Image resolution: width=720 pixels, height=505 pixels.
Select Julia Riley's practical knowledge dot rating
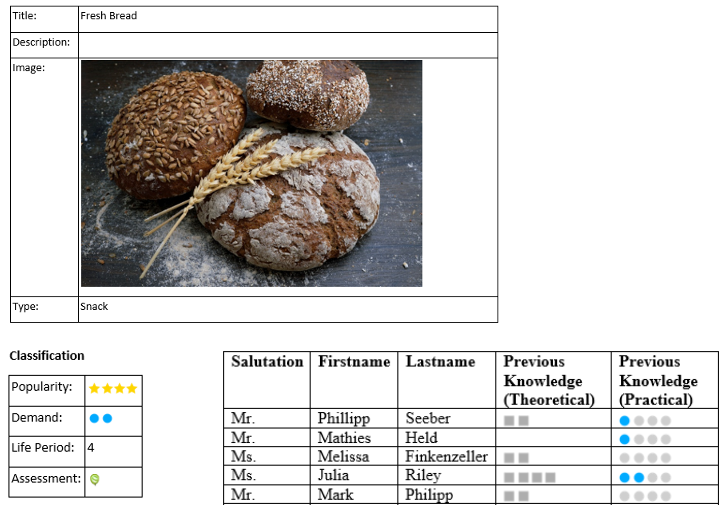click(644, 478)
